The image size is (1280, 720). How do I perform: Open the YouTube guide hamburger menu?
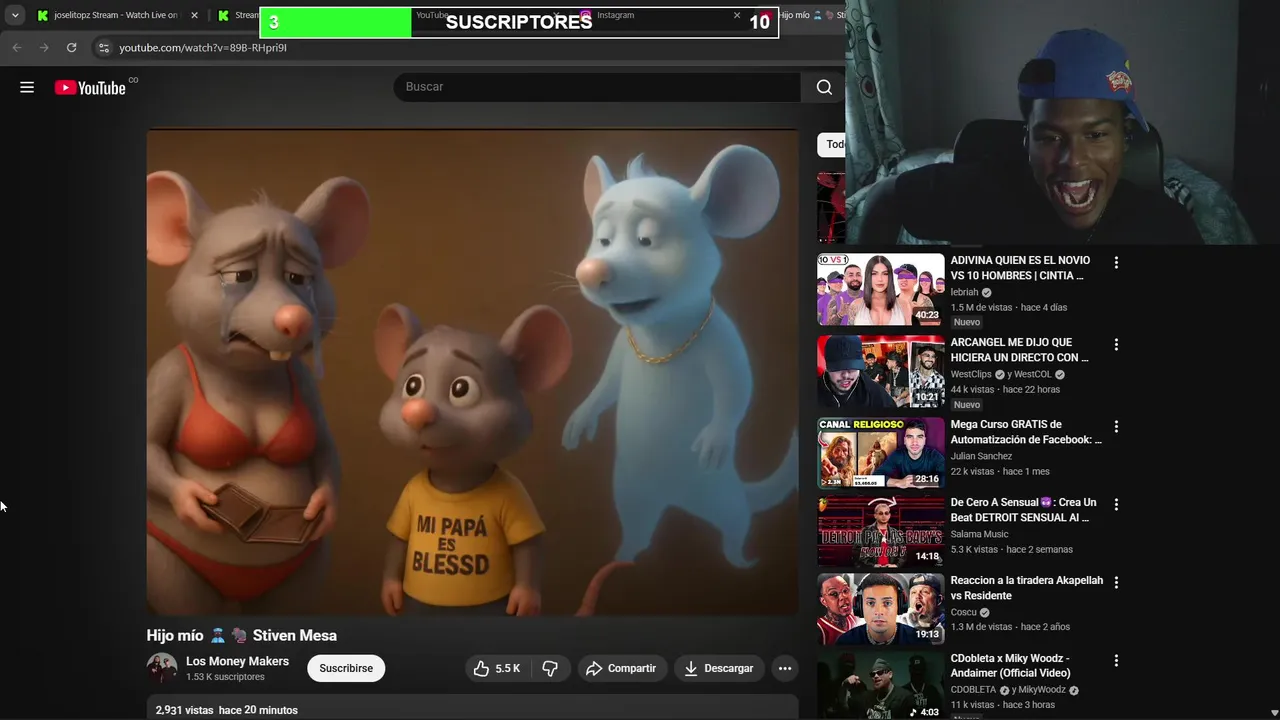(27, 87)
